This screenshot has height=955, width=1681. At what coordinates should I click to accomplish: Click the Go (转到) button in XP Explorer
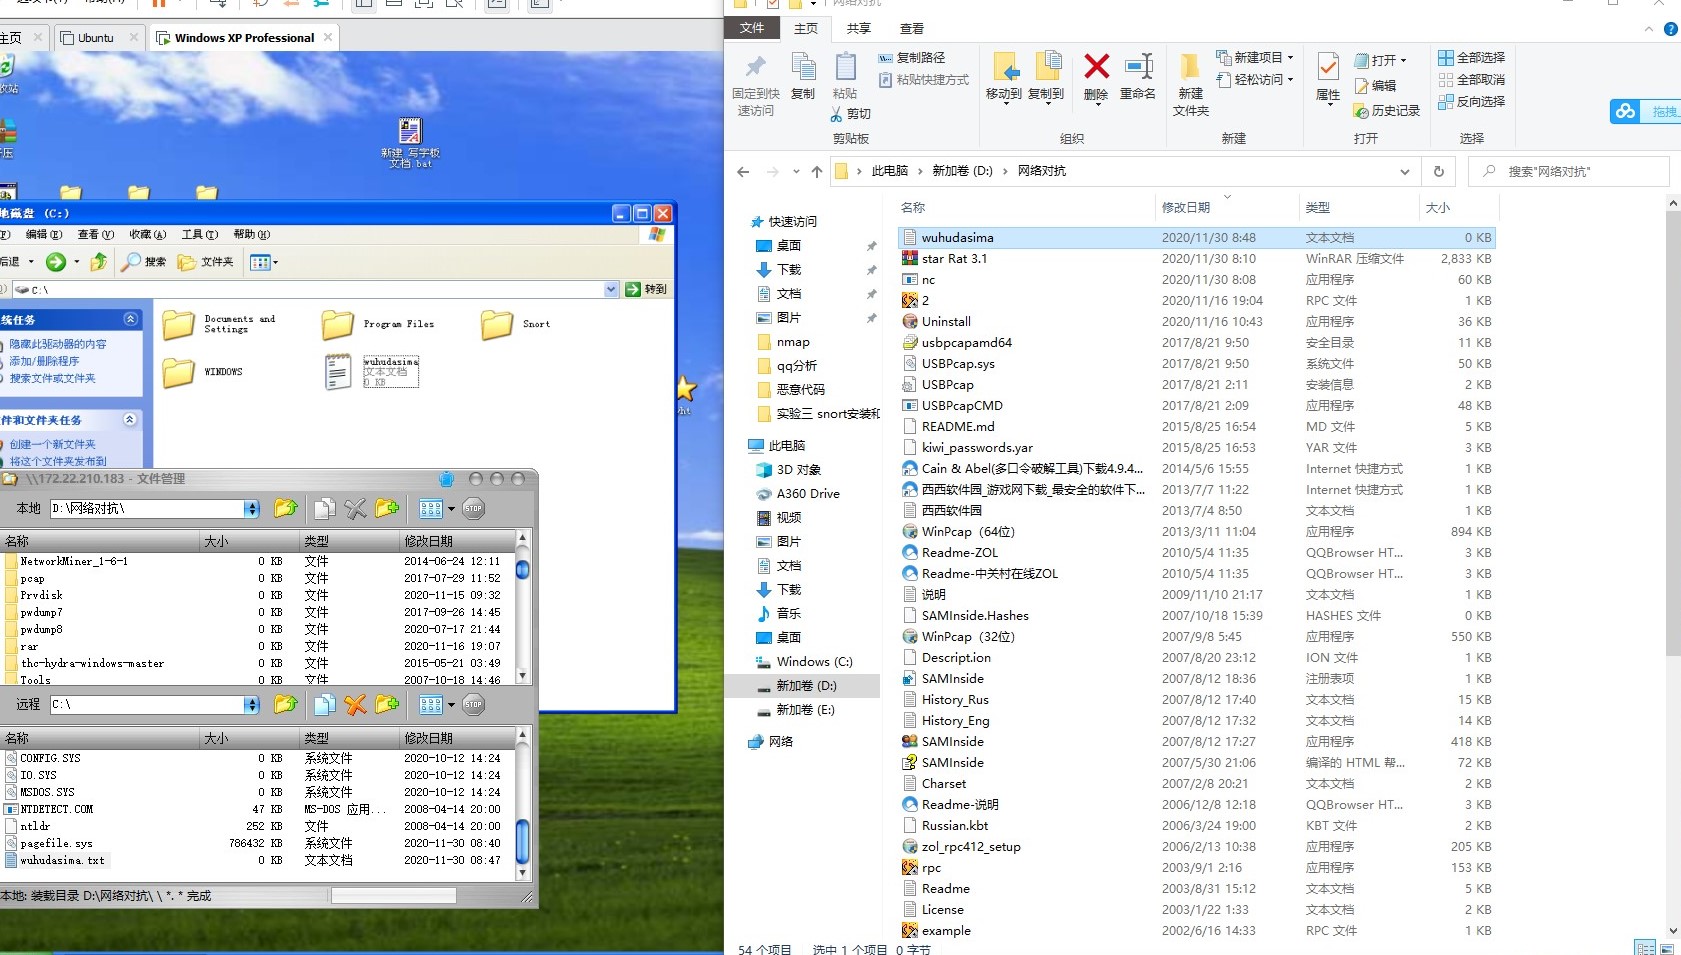point(646,290)
